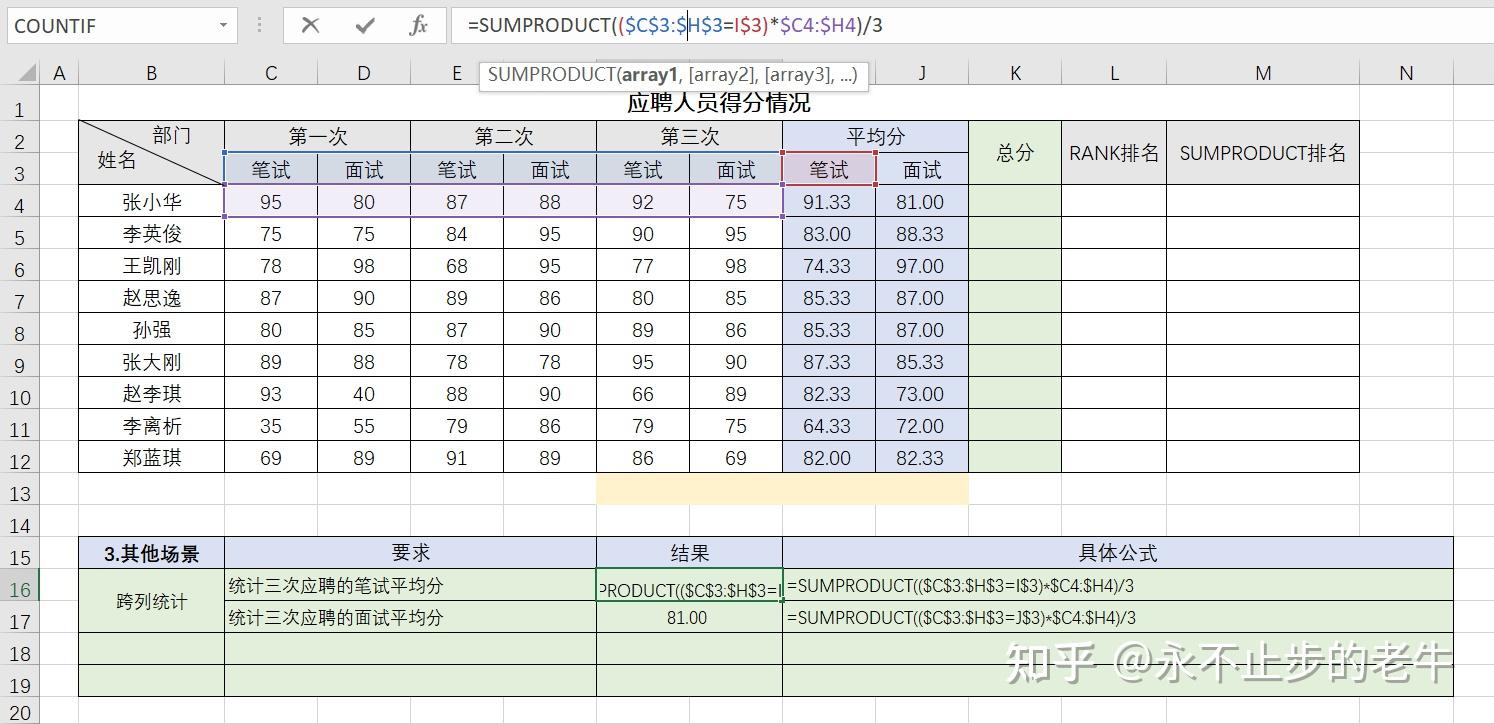Click name cell 王凯刚

152,266
